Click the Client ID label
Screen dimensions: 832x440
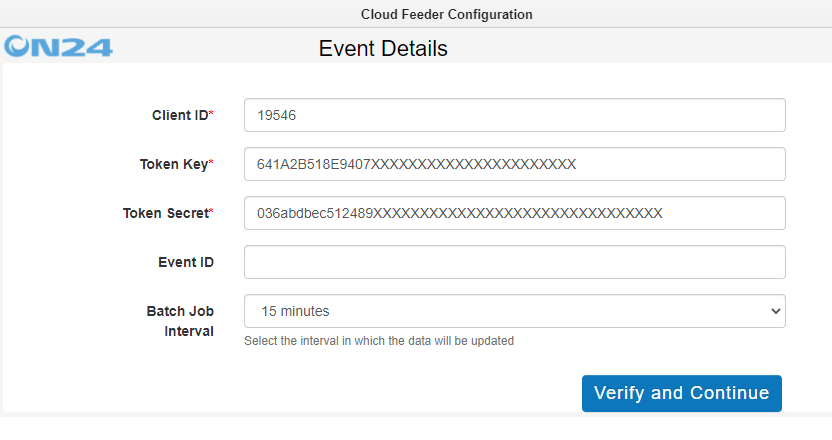tap(183, 115)
